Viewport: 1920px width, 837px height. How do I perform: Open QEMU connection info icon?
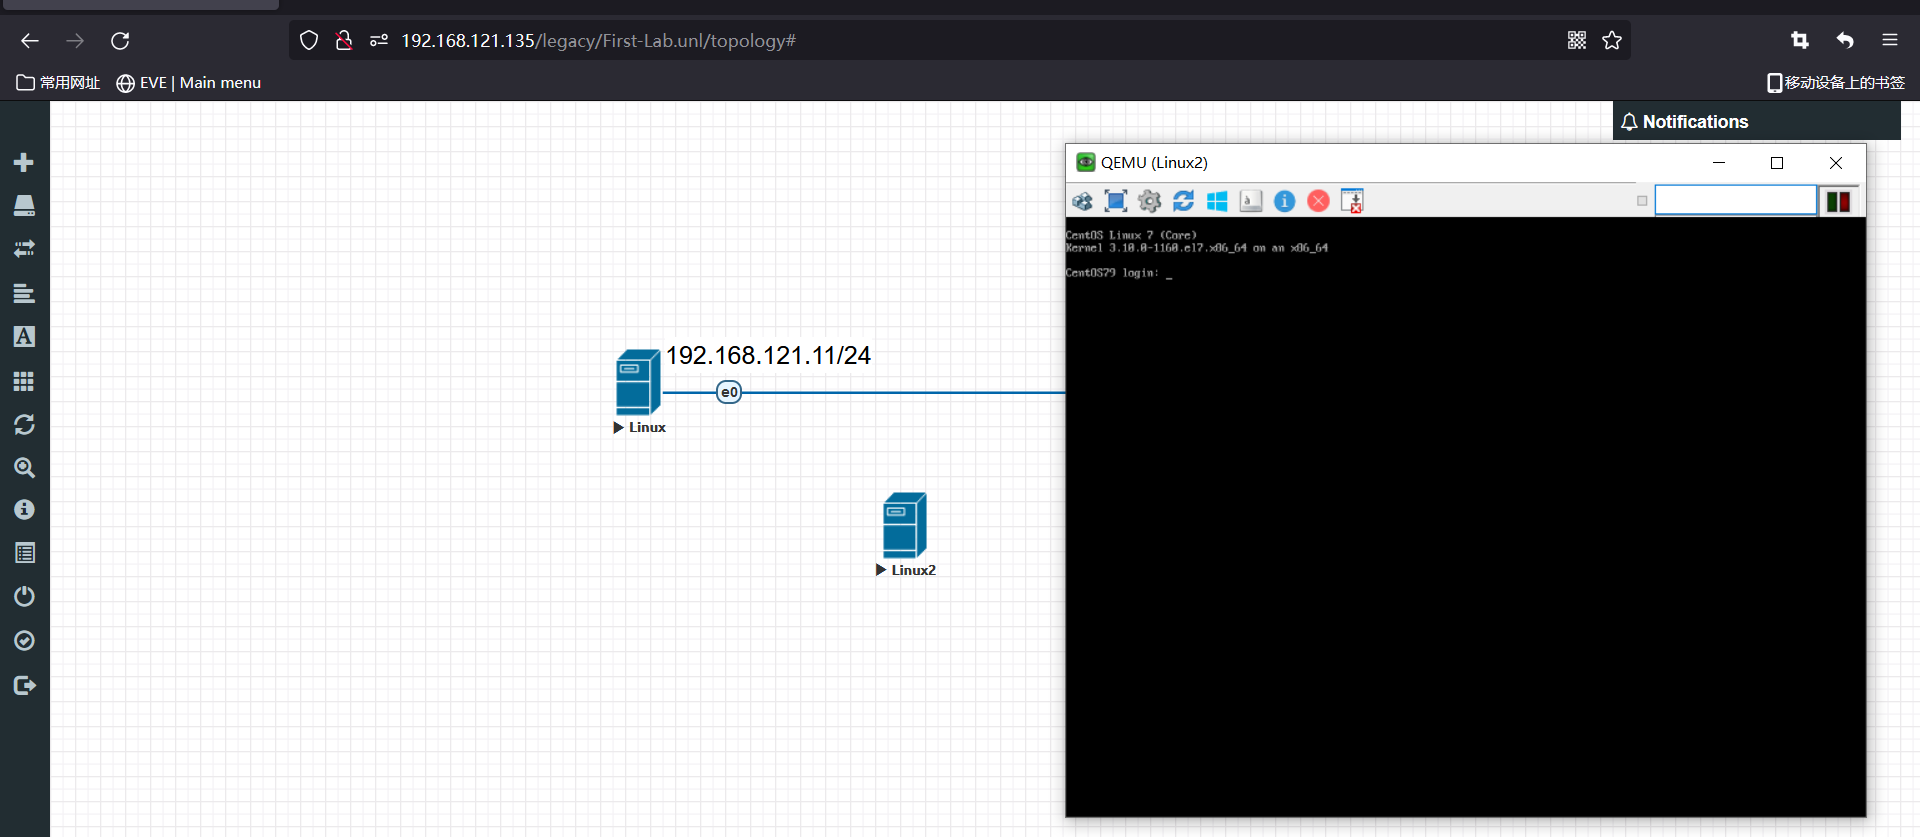[1285, 201]
